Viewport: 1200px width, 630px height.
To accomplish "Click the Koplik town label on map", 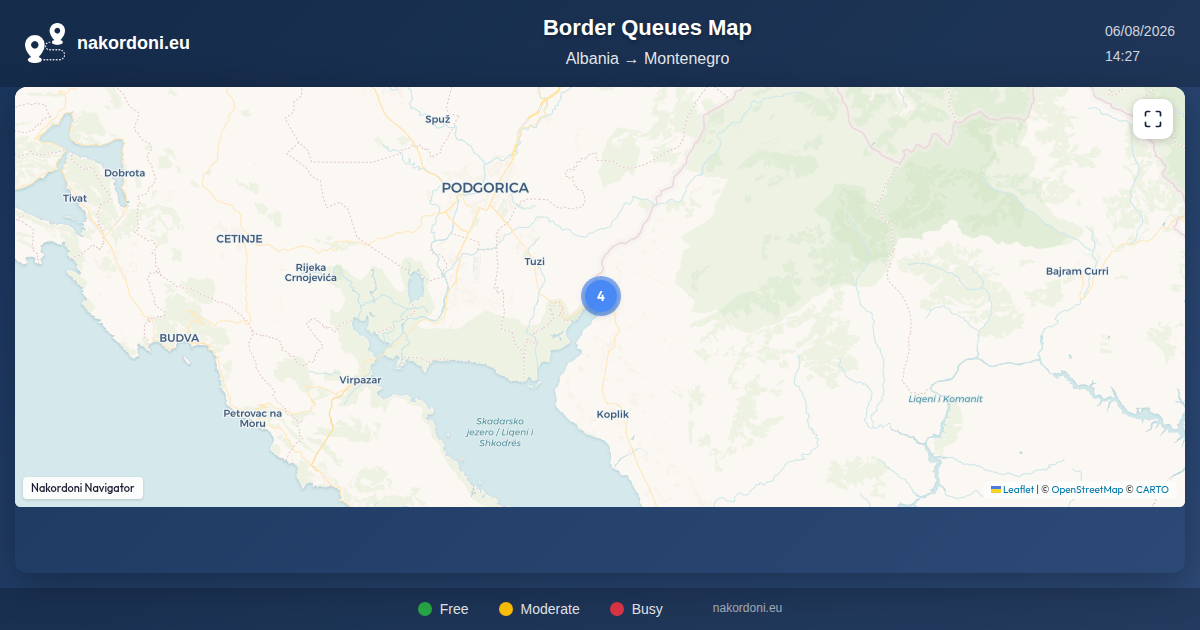I will point(613,414).
